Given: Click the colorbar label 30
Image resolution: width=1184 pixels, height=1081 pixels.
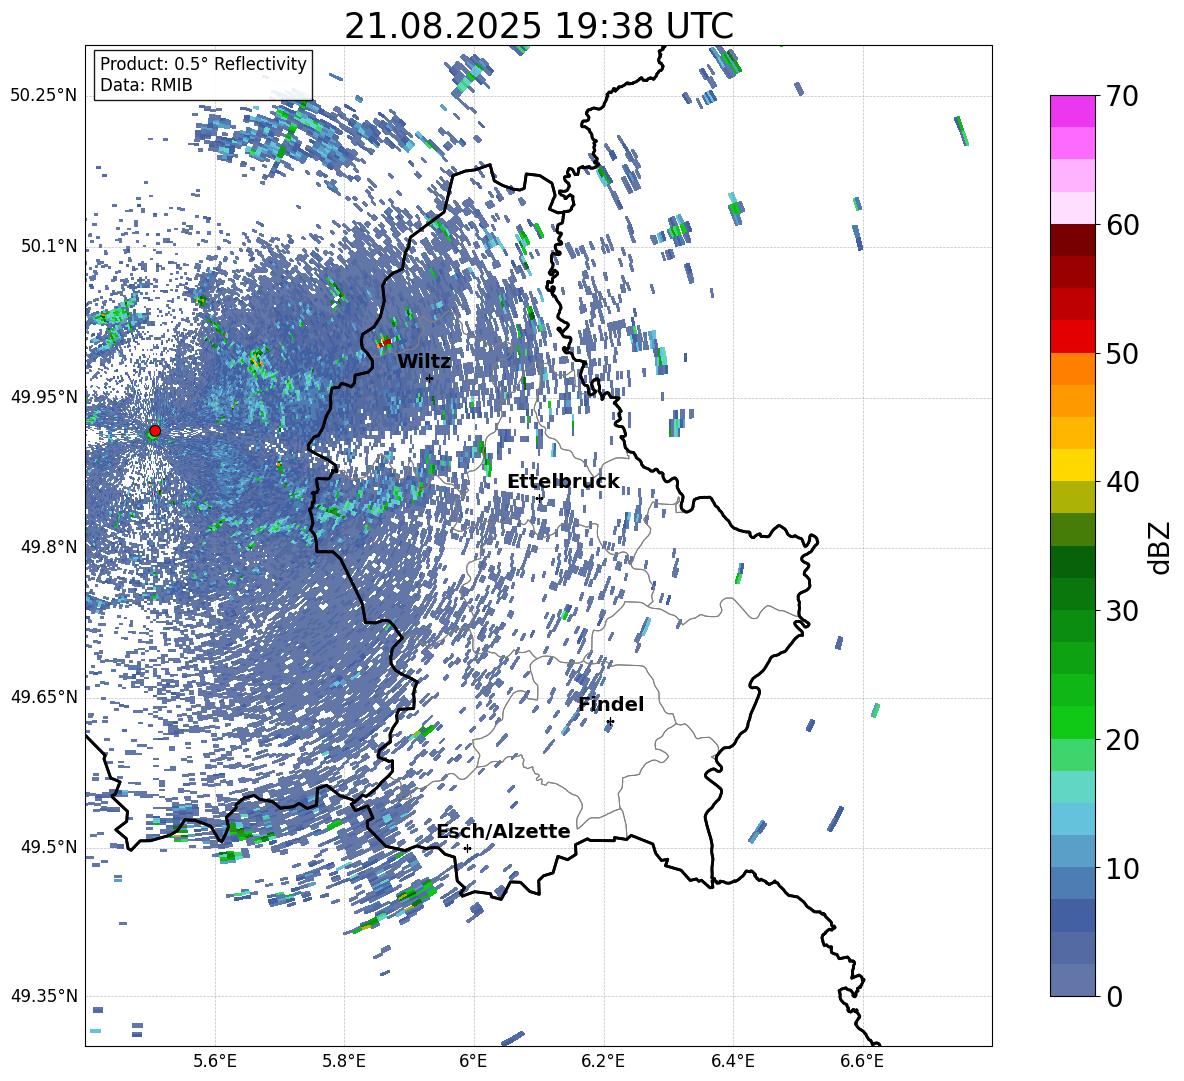Looking at the screenshot, I should point(1122,611).
